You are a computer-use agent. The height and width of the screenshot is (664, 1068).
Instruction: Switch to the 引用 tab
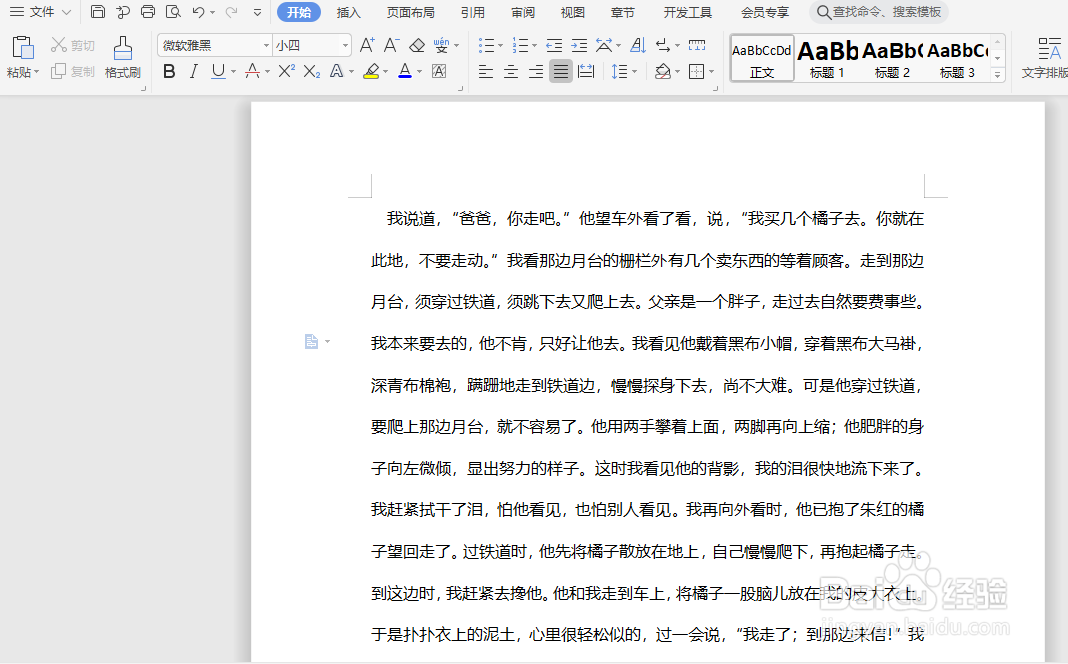pos(473,12)
